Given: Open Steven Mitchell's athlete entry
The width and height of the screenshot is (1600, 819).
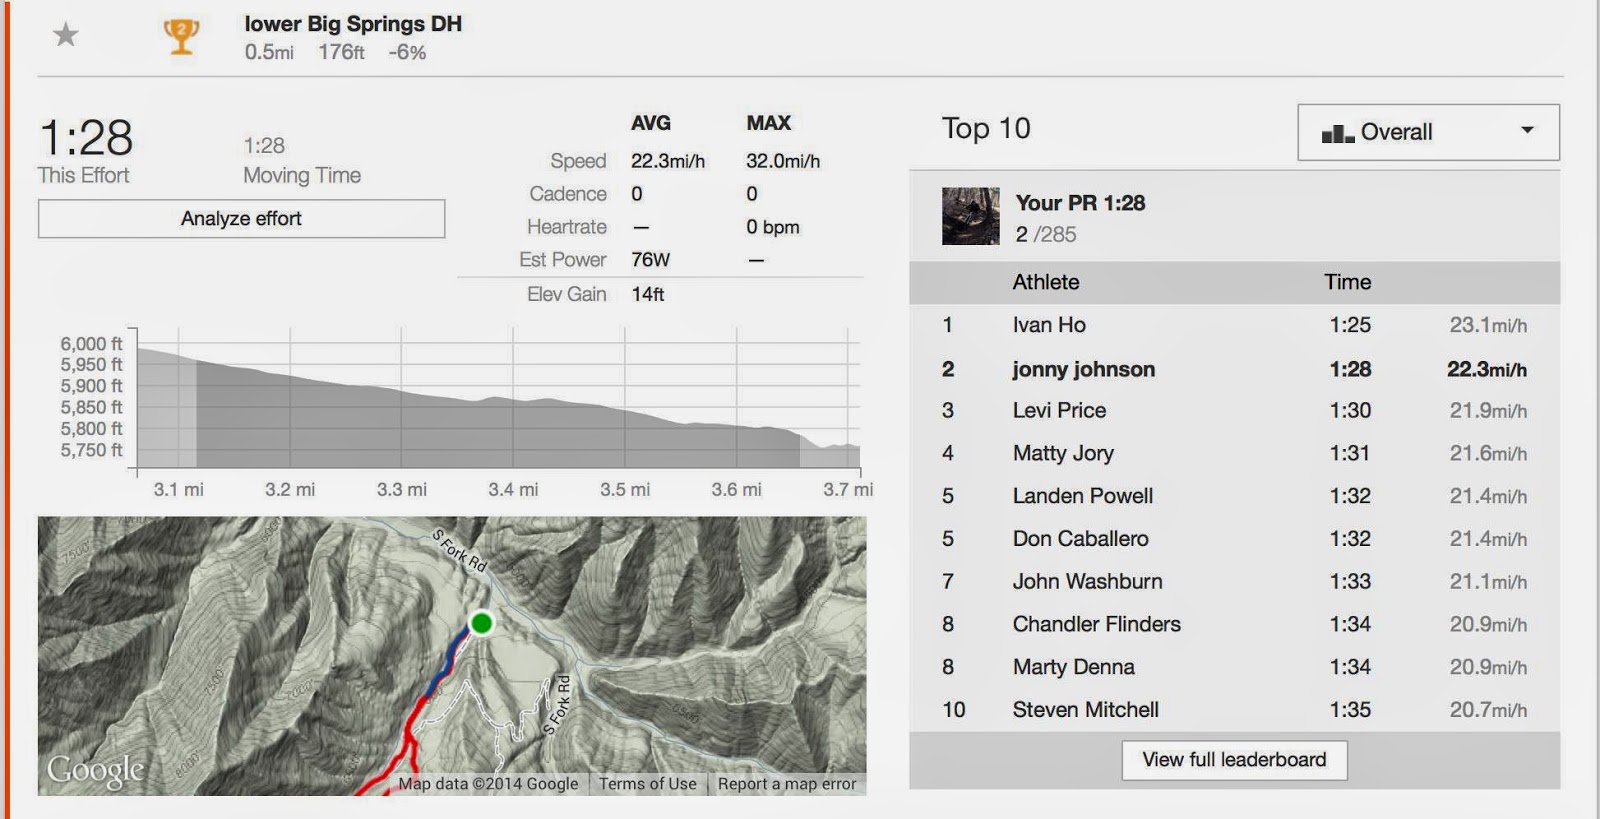Looking at the screenshot, I should (1085, 710).
